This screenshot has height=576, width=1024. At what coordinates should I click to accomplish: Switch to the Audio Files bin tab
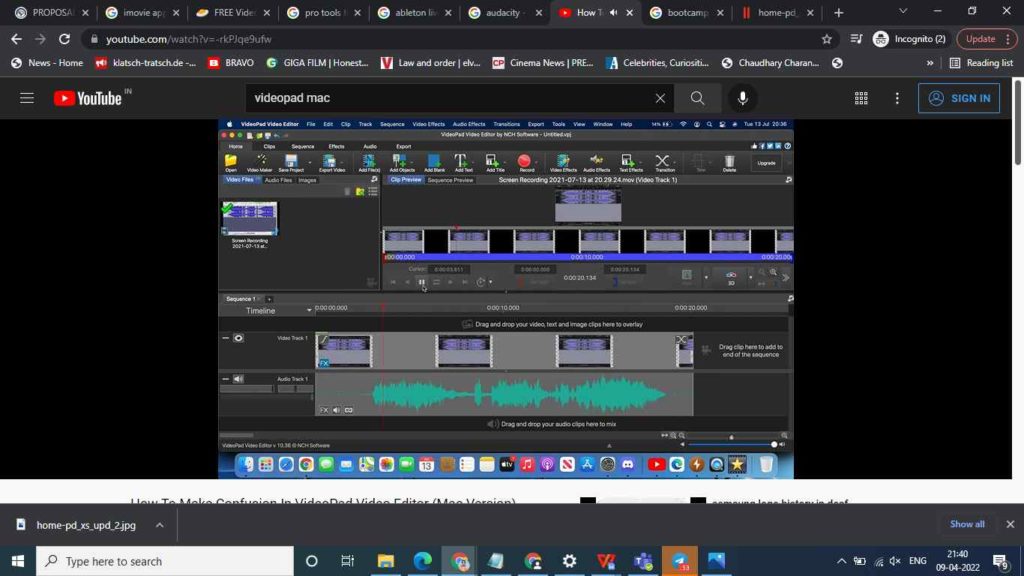[x=278, y=180]
